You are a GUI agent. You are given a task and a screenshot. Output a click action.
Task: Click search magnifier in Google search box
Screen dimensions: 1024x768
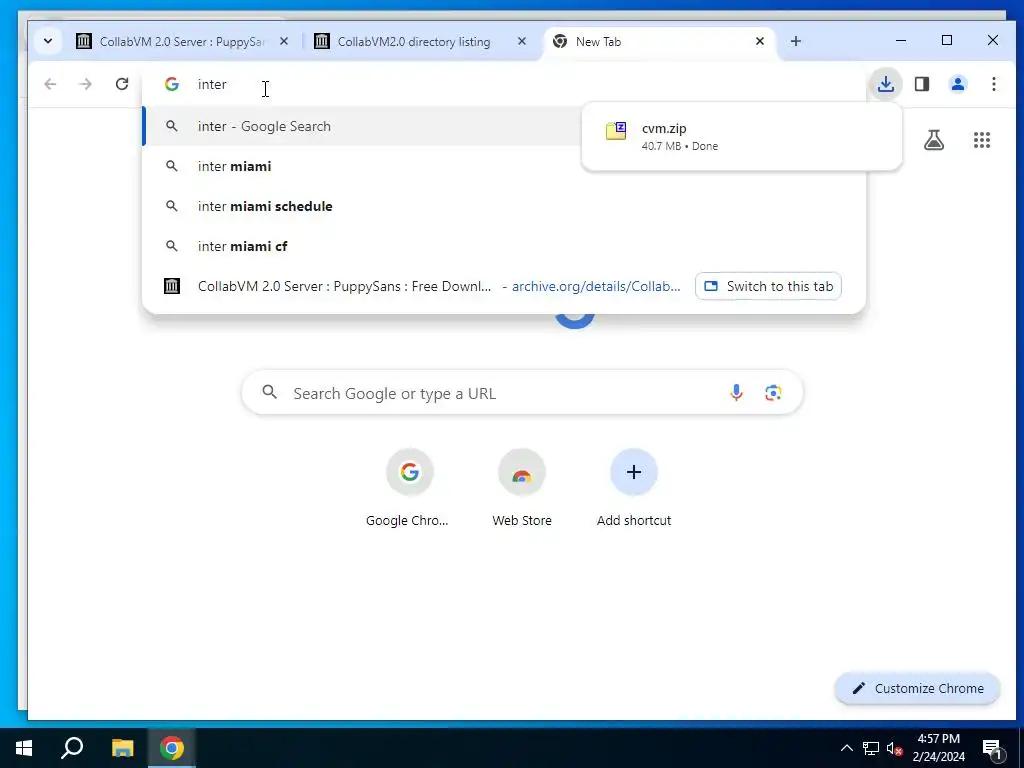tap(269, 392)
